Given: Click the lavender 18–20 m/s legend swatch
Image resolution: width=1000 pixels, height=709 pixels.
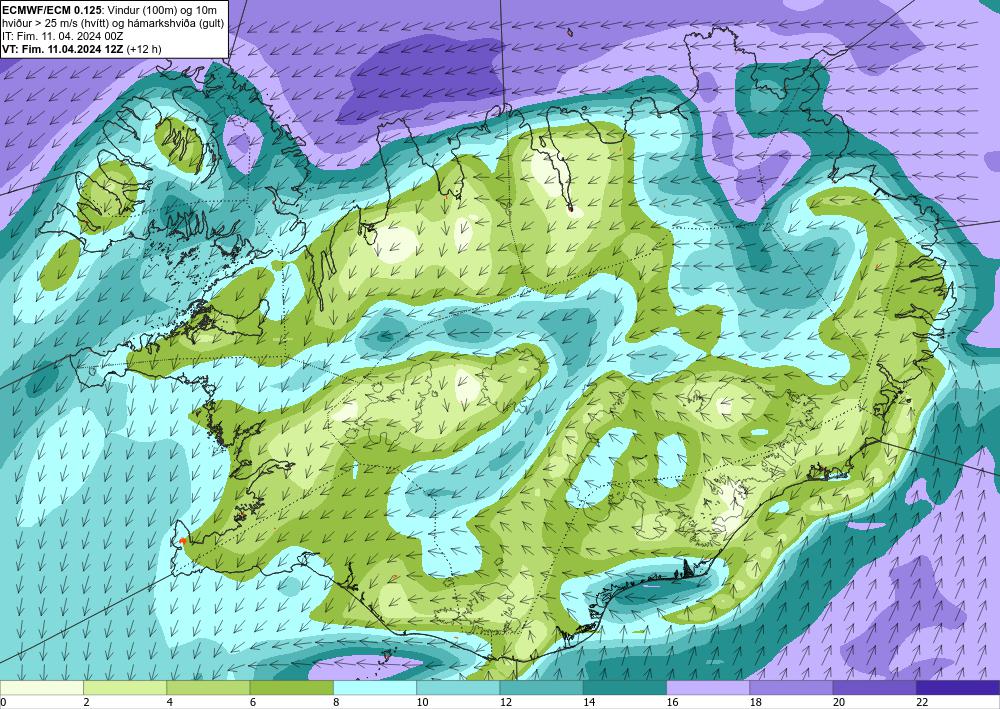Looking at the screenshot, I should click(x=791, y=688).
